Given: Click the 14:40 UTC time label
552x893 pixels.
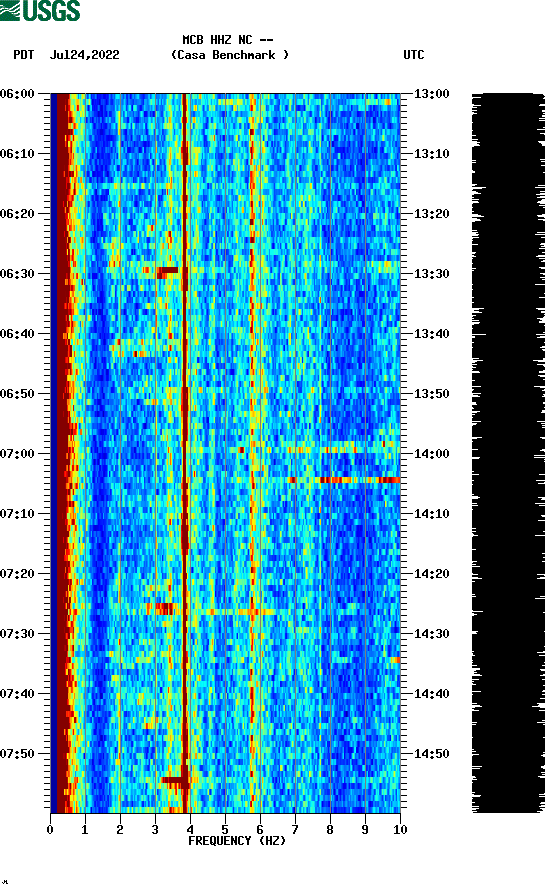Looking at the screenshot, I should (x=431, y=694).
